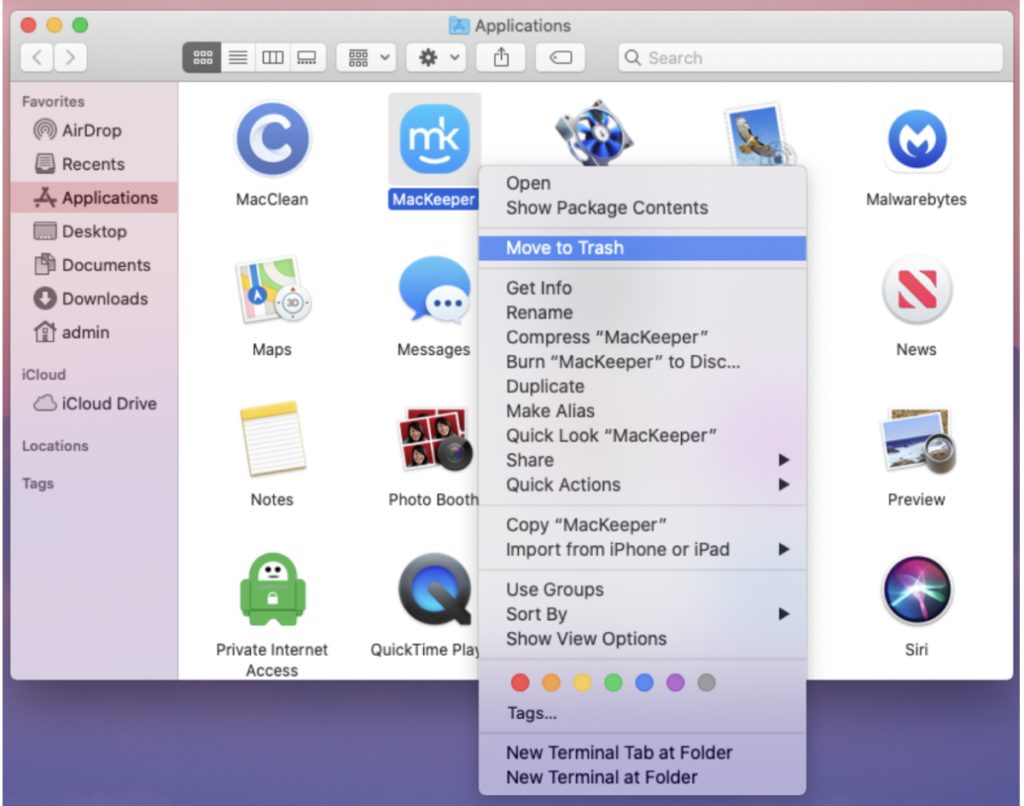Select the QuickTime Player app icon
Viewport: 1024px width, 806px height.
436,590
